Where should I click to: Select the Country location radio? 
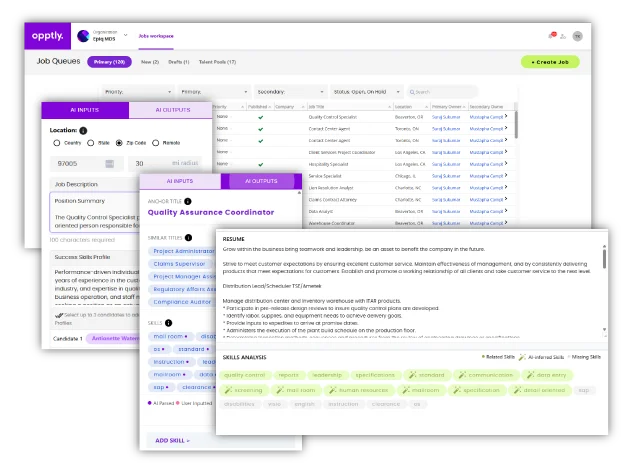[57, 143]
